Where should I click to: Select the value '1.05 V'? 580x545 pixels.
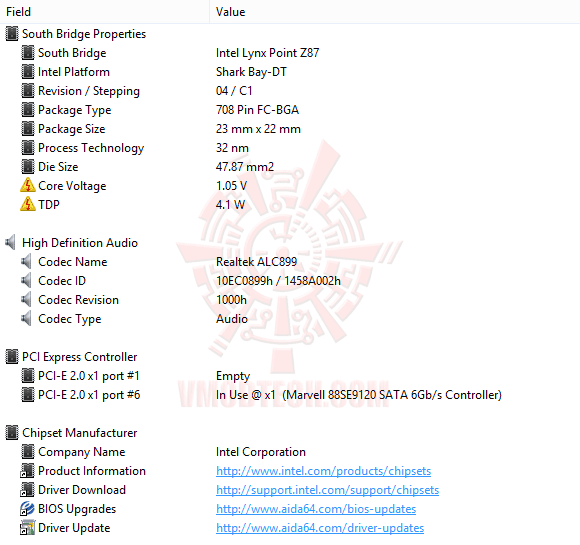coord(232,185)
